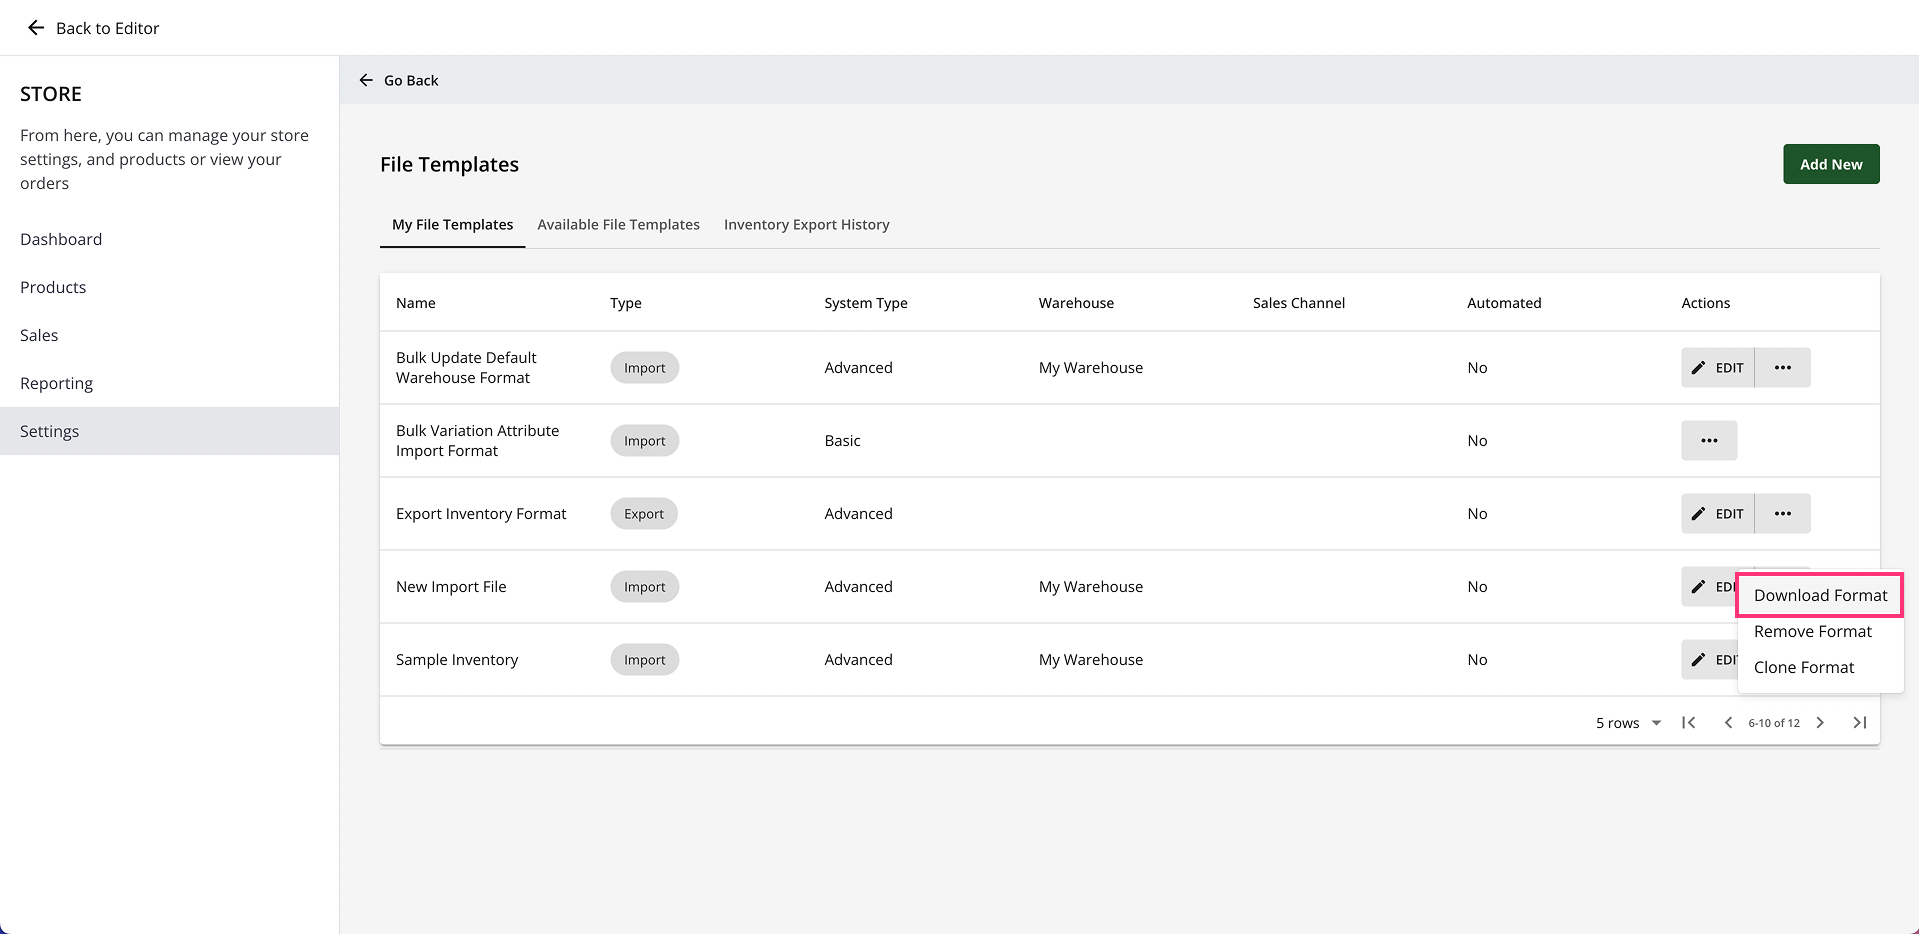This screenshot has height=934, width=1920.
Task: Open three-dots menu for Export Inventory Format
Action: pyautogui.click(x=1782, y=514)
